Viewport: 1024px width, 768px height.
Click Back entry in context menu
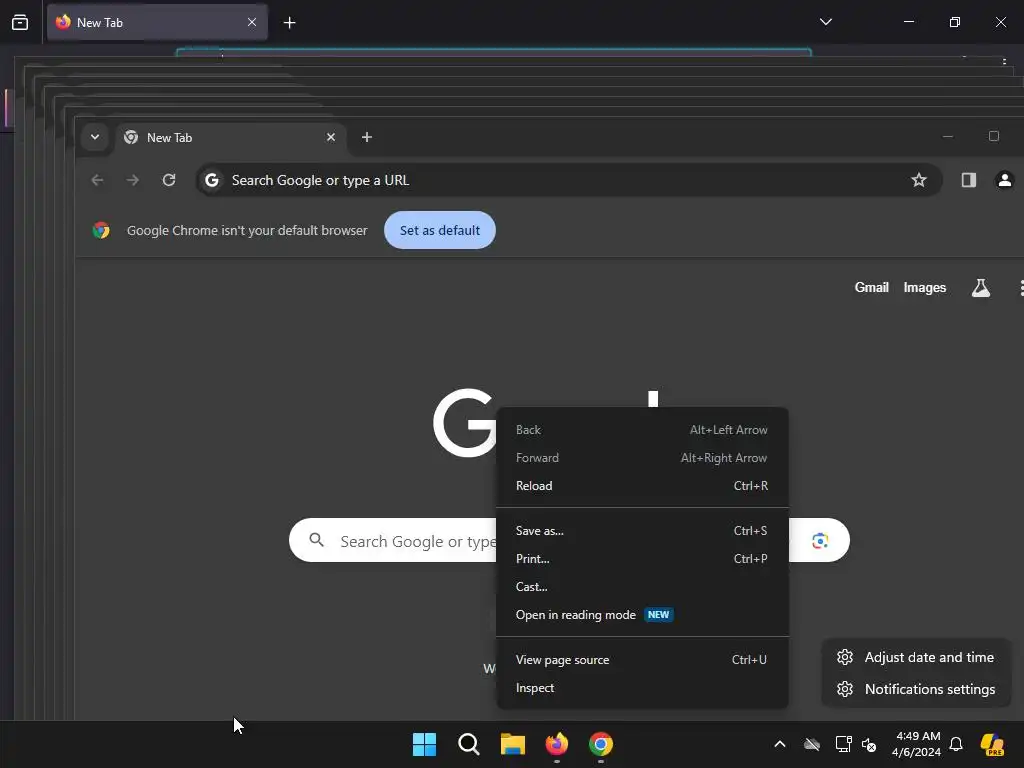click(x=642, y=430)
